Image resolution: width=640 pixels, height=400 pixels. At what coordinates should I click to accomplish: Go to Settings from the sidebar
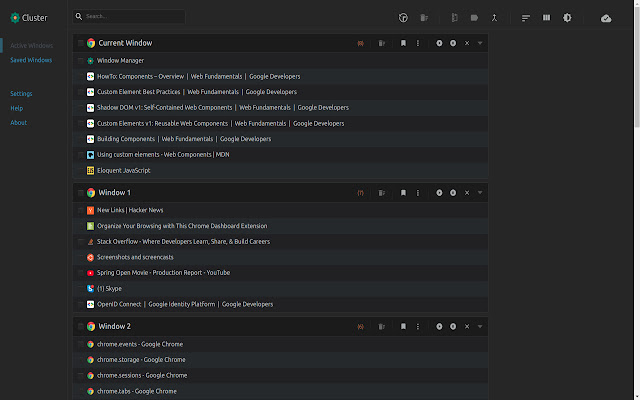pos(21,93)
